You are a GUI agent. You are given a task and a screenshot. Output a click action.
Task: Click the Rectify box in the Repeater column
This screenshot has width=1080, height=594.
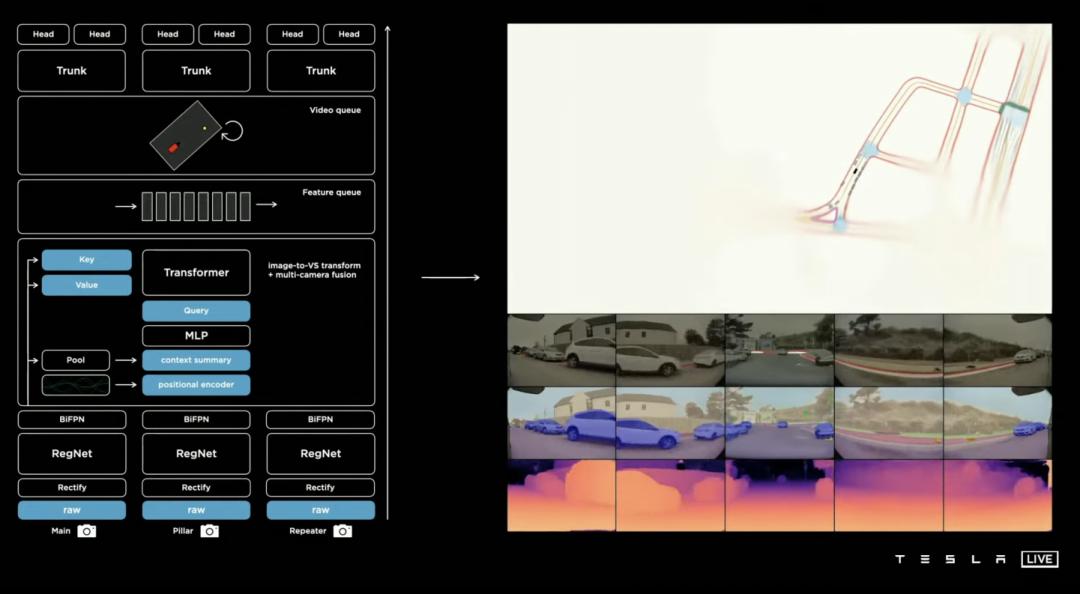point(321,487)
